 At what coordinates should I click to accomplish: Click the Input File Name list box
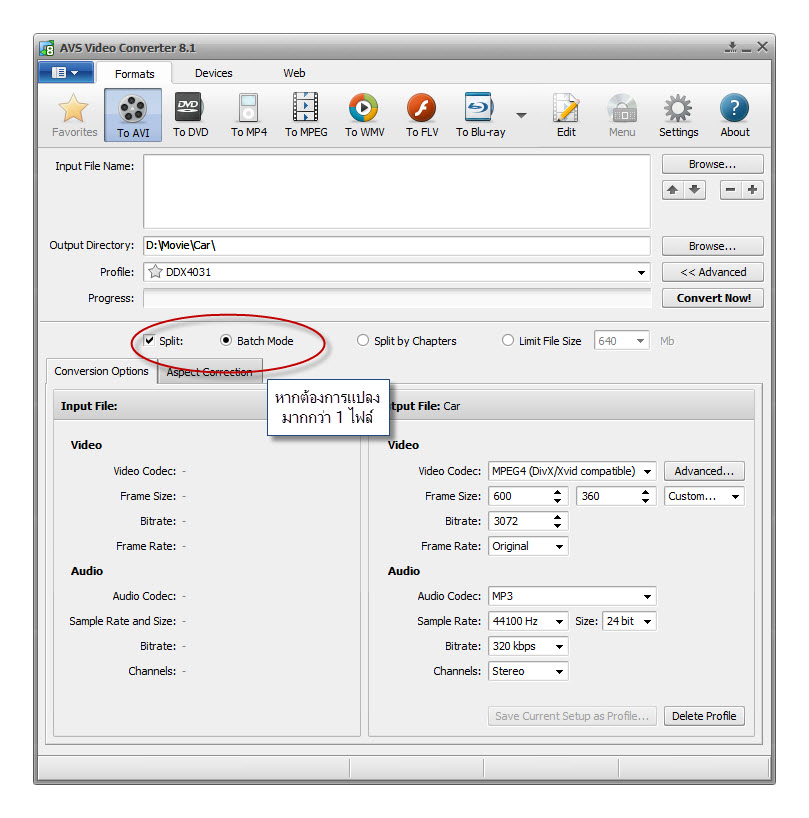(x=397, y=191)
